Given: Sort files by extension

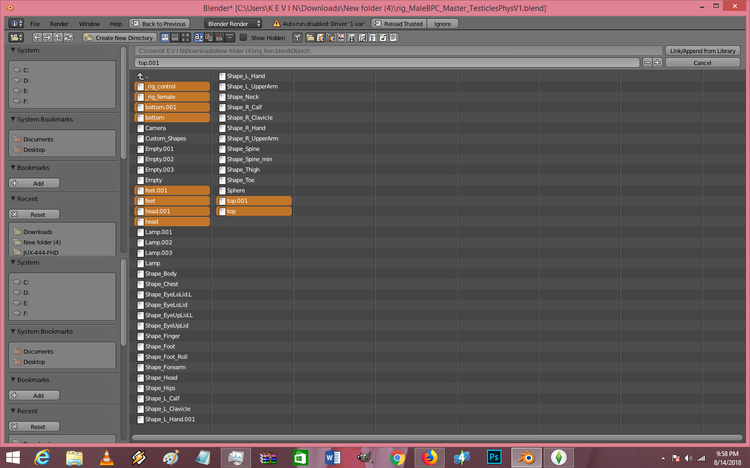Looking at the screenshot, I should click(x=209, y=37).
